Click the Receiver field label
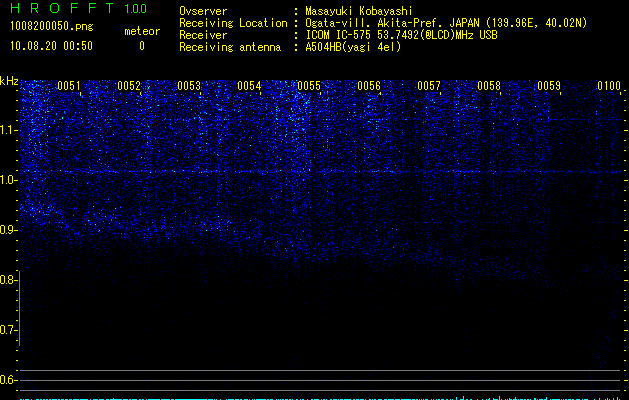The width and height of the screenshot is (629, 400). point(203,35)
